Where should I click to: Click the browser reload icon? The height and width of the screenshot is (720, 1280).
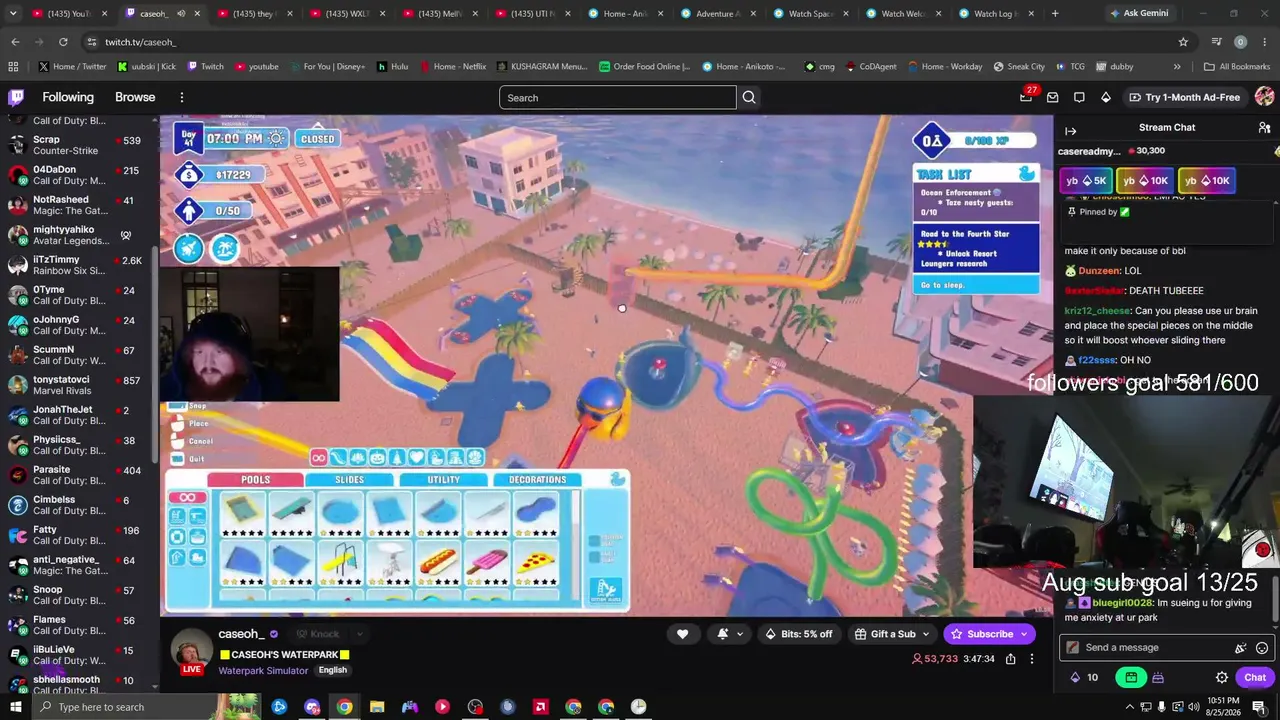63,42
